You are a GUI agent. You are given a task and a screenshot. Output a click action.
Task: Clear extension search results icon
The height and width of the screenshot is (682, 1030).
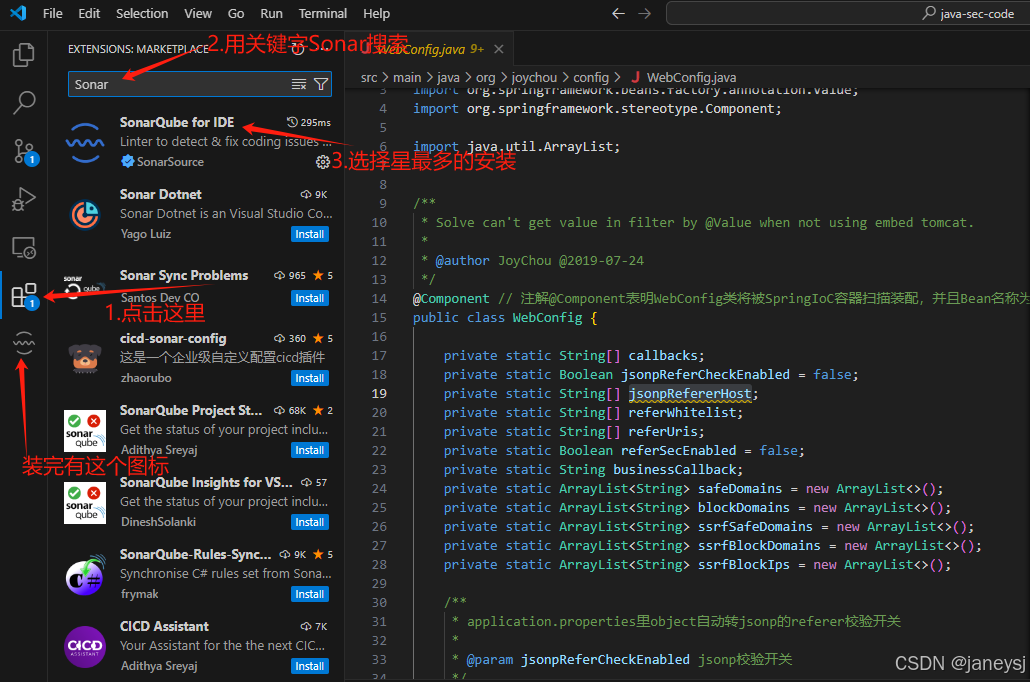point(299,84)
